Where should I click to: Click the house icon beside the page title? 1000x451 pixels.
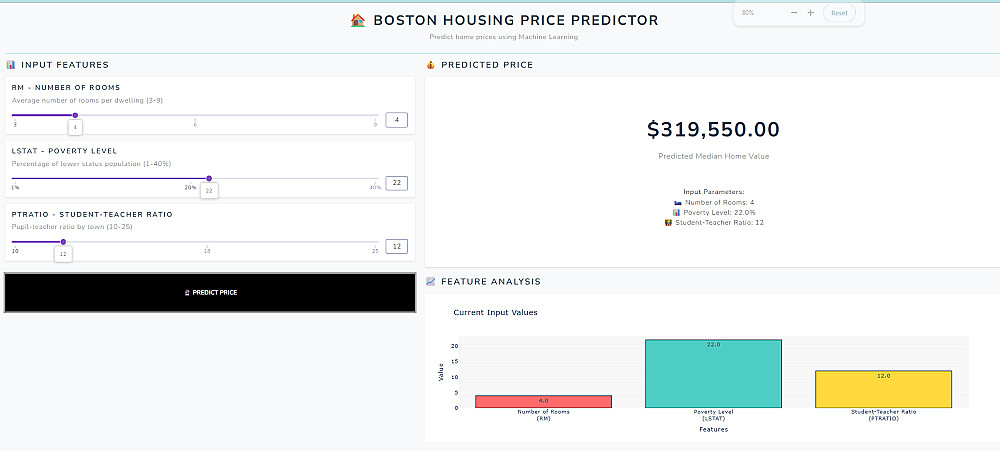pyautogui.click(x=358, y=20)
